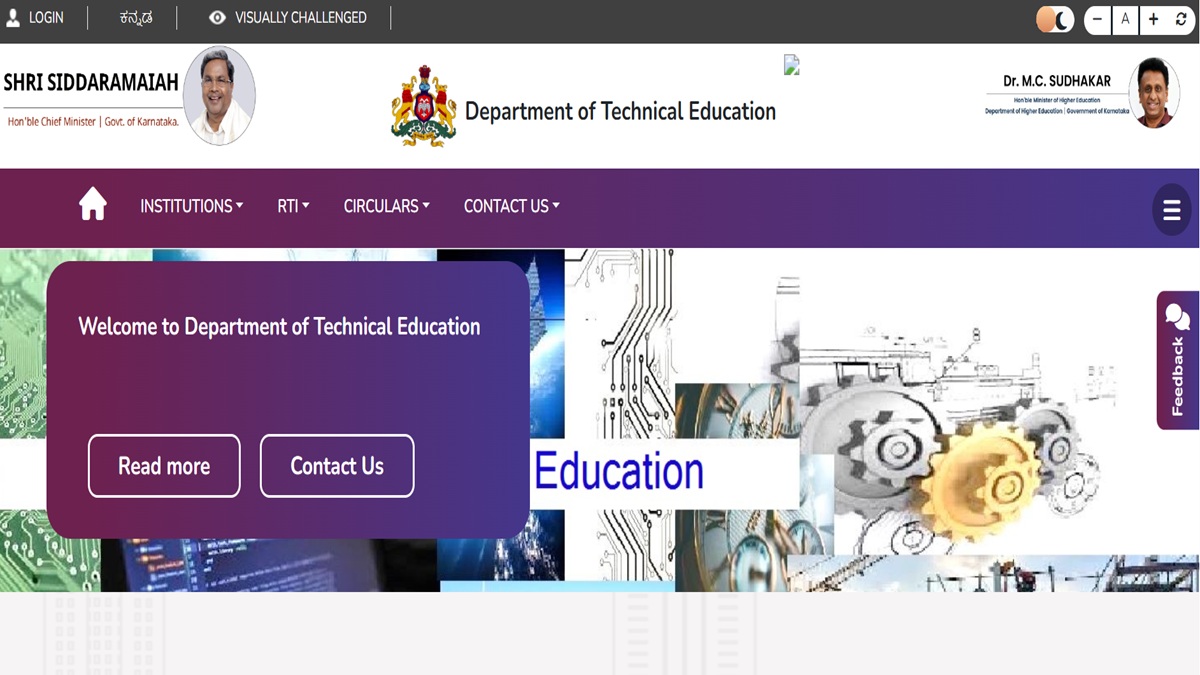Click the default font size A
Viewport: 1200px width, 675px height.
click(x=1125, y=19)
